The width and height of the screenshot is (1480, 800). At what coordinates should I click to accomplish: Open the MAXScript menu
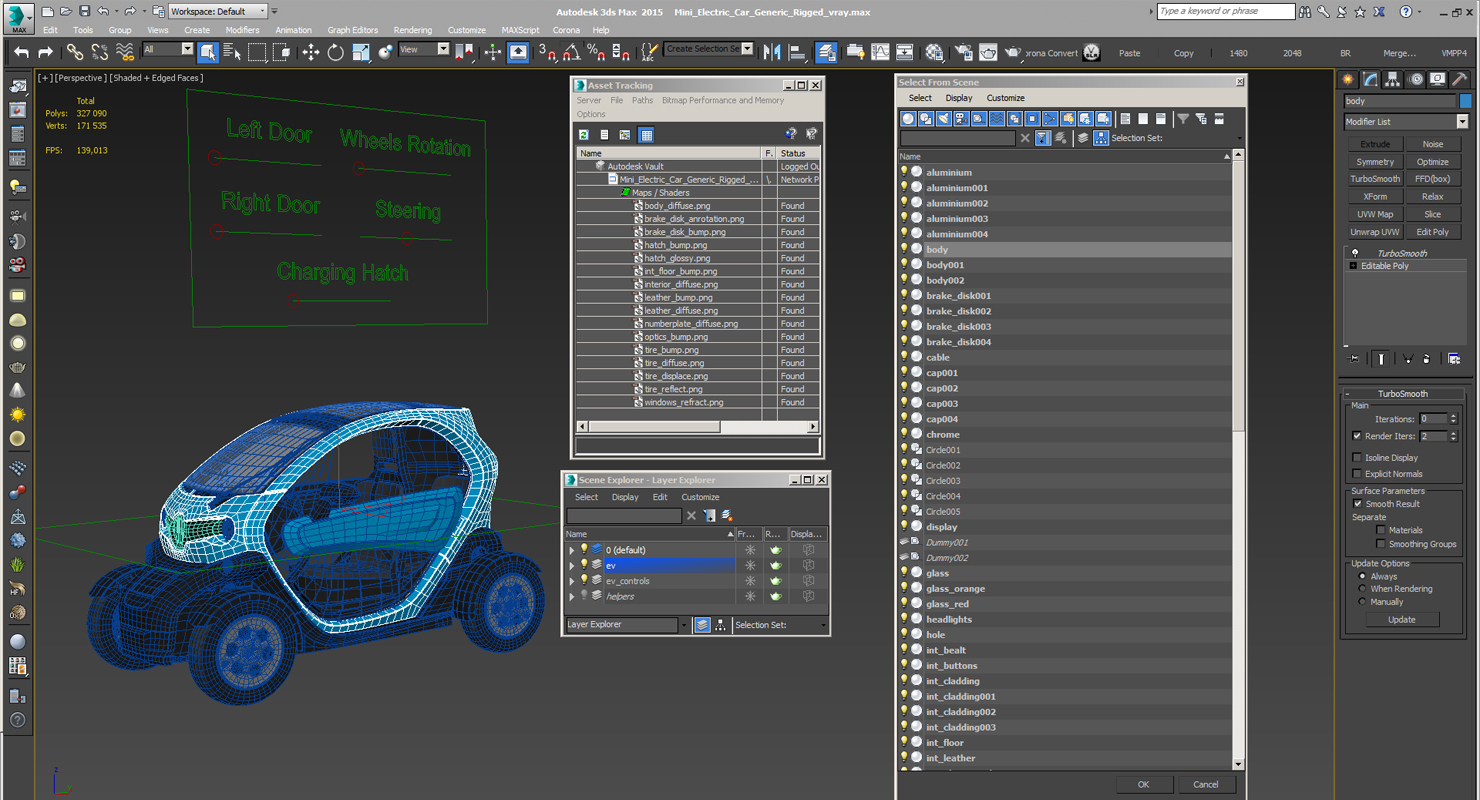[520, 30]
